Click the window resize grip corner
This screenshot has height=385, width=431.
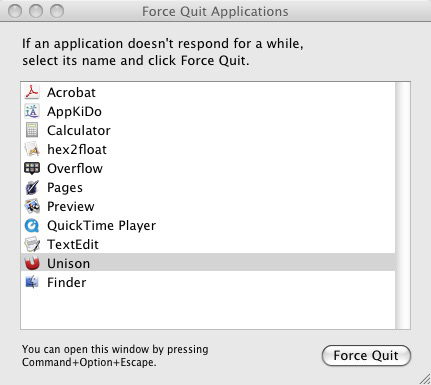(425, 379)
